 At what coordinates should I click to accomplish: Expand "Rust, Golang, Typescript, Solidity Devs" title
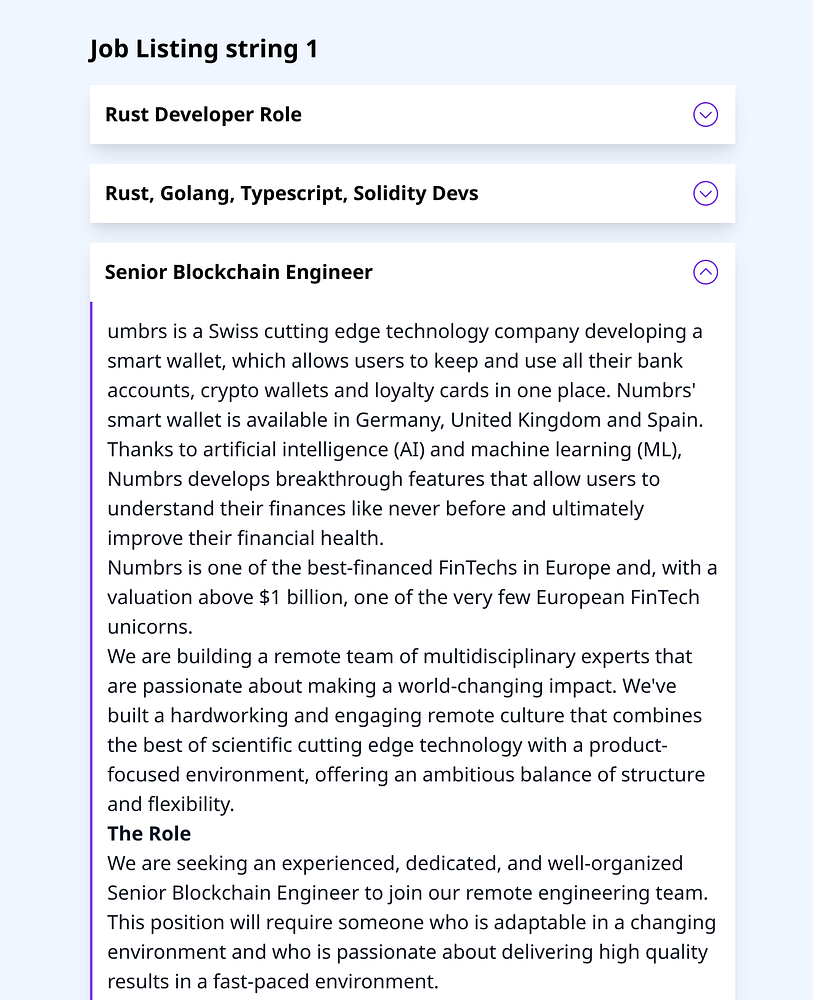291,193
